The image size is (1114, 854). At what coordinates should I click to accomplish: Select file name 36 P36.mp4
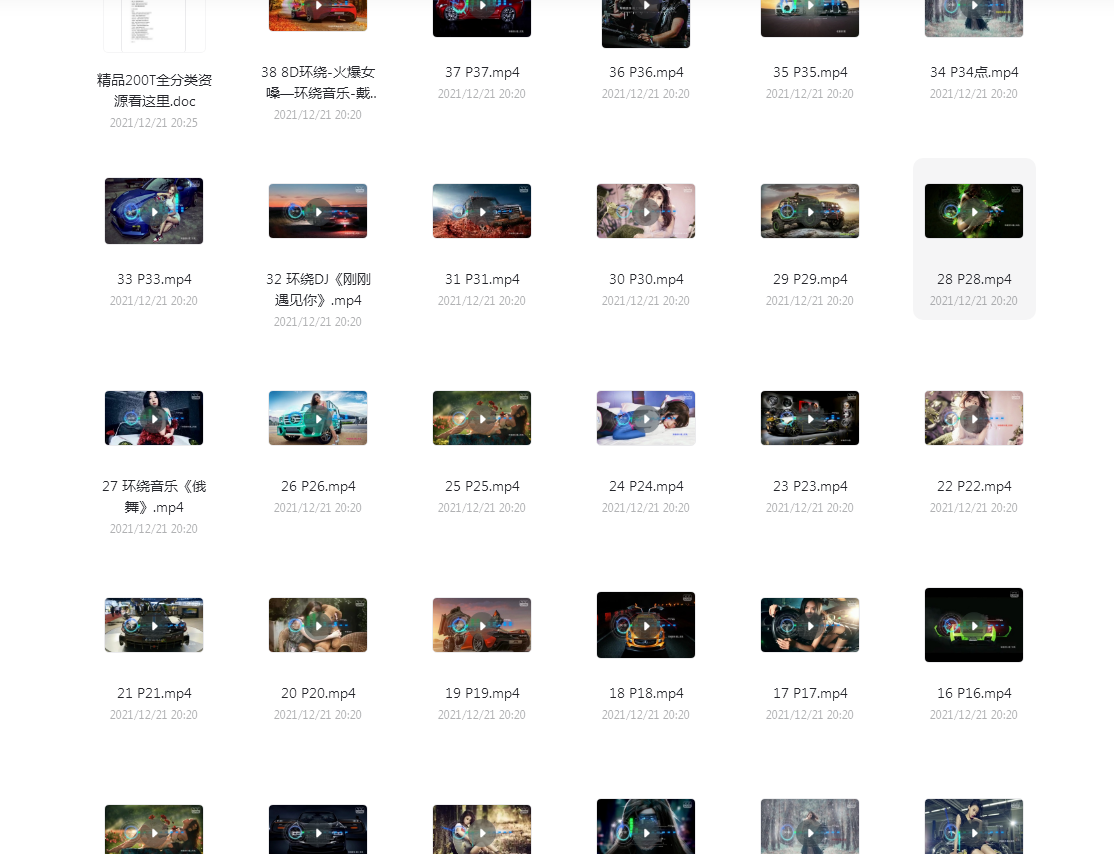pos(646,72)
